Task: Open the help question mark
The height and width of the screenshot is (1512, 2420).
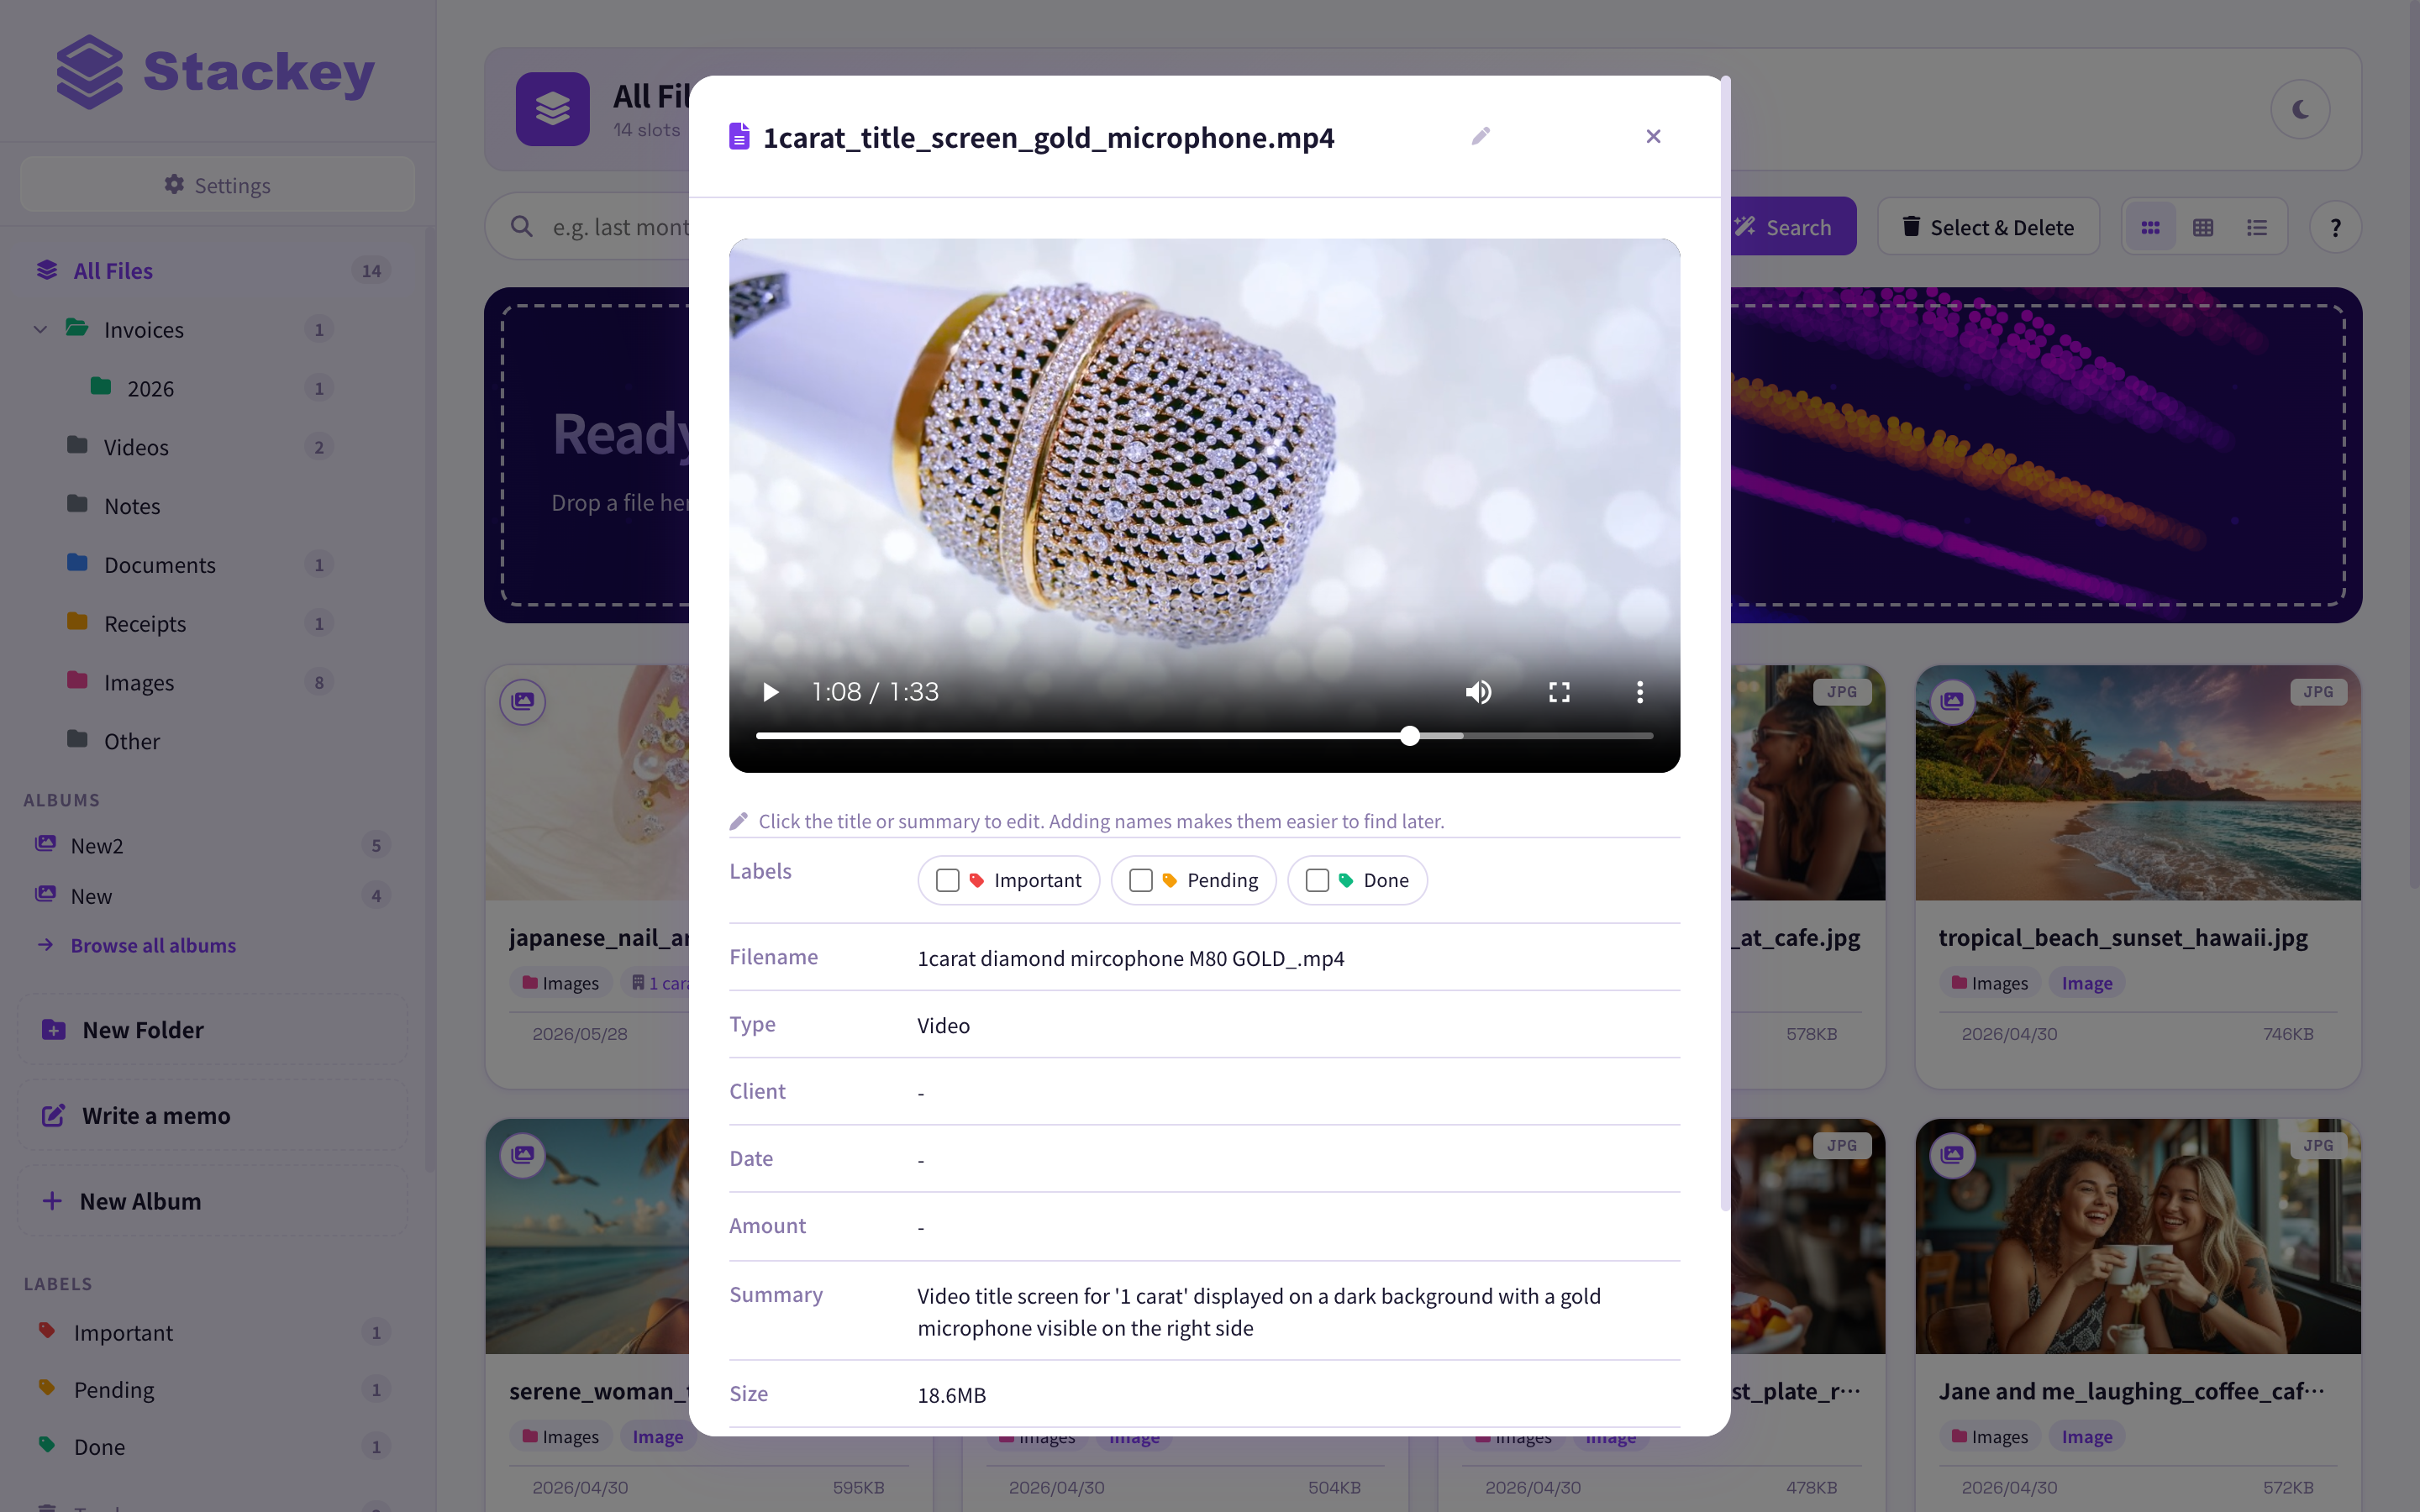Action: [x=2335, y=227]
